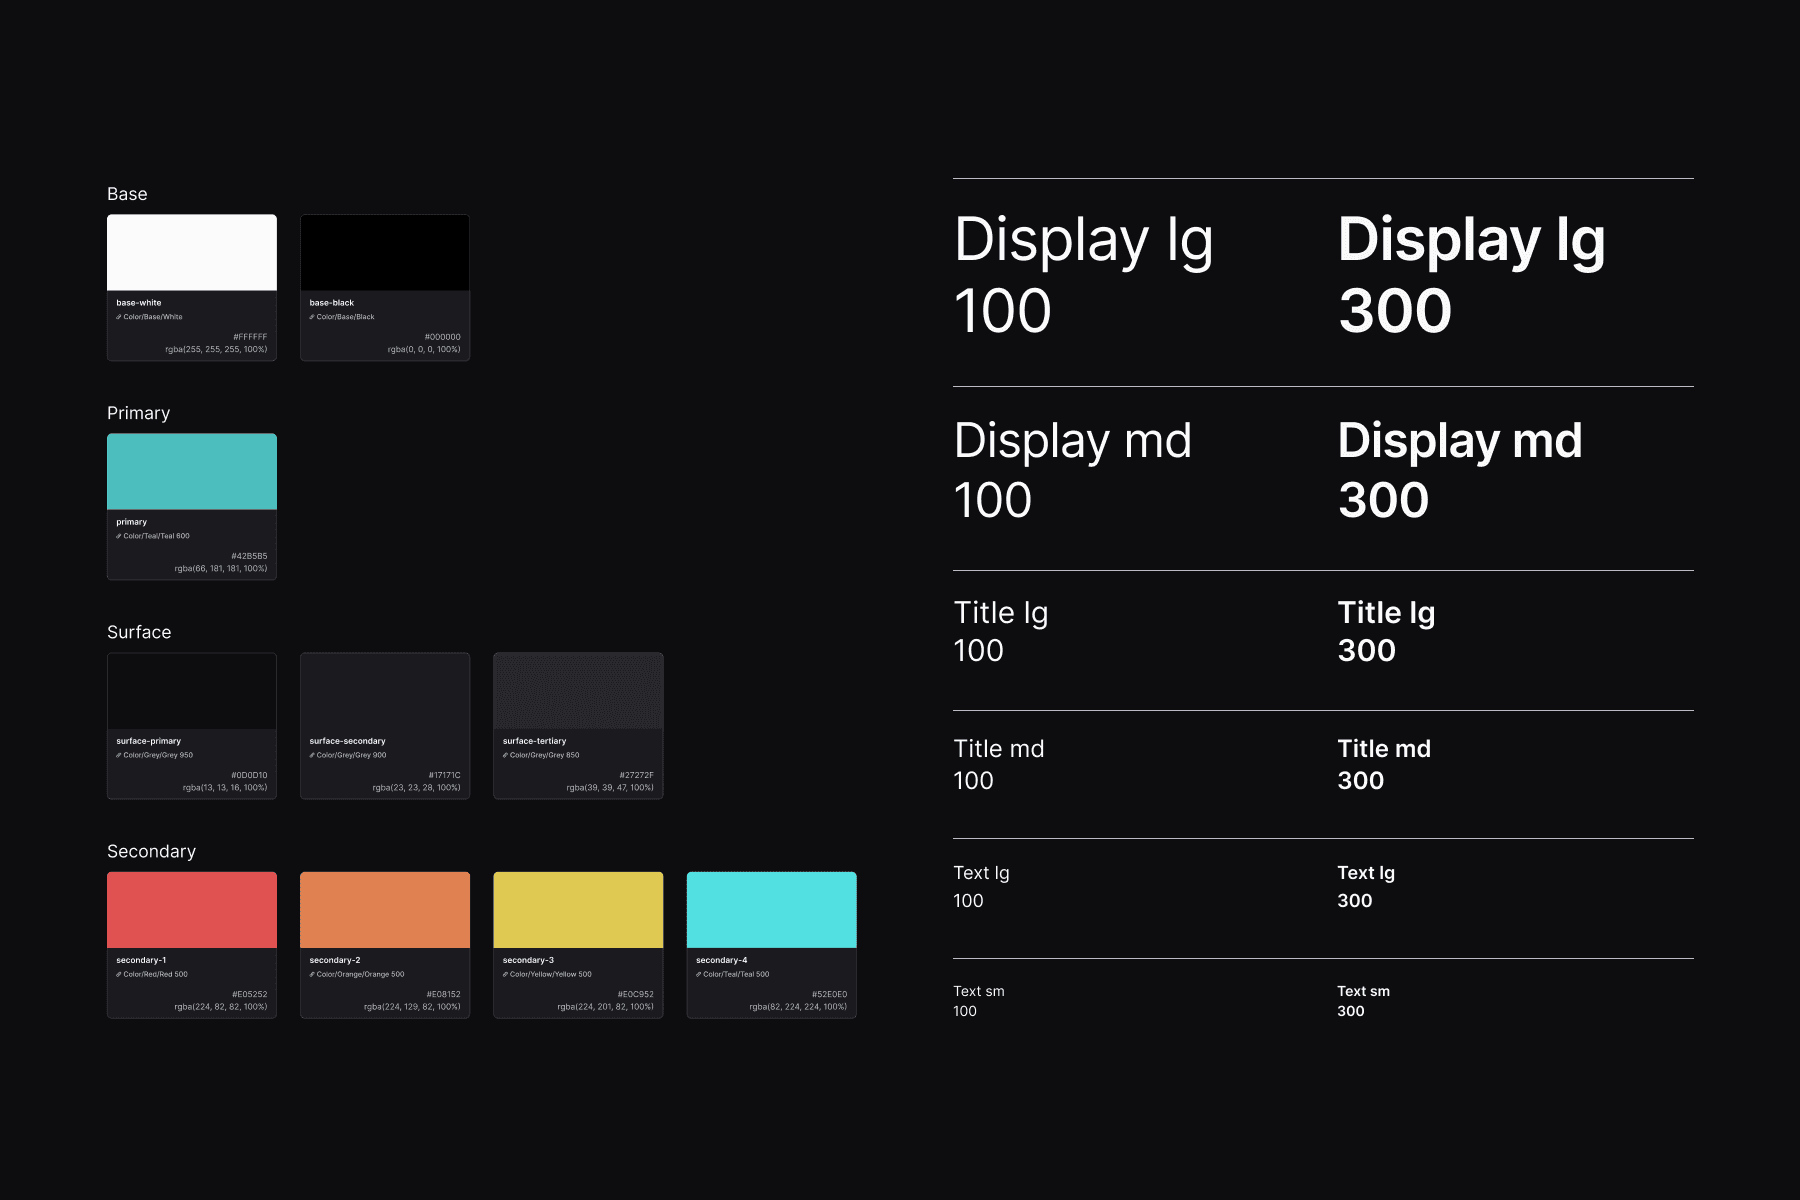The image size is (1800, 1200).
Task: Click the Title lg 300 bold sample
Action: pos(1386,631)
